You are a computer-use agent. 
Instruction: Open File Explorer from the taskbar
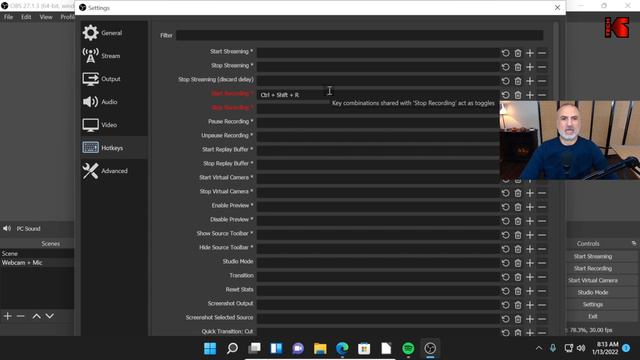pyautogui.click(x=320, y=349)
